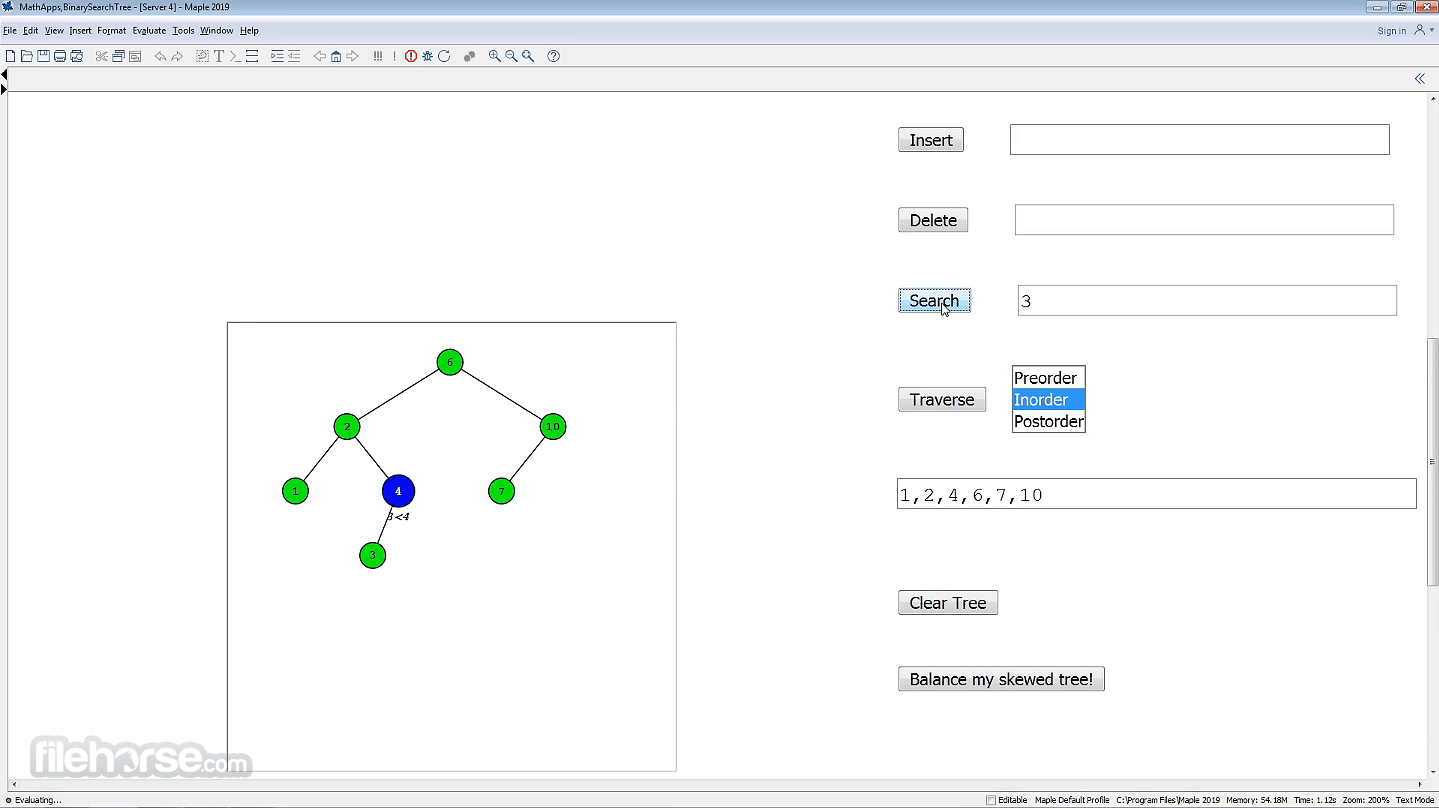Insert a Maple prompt with the > icon
This screenshot has height=808, width=1439.
[x=235, y=56]
